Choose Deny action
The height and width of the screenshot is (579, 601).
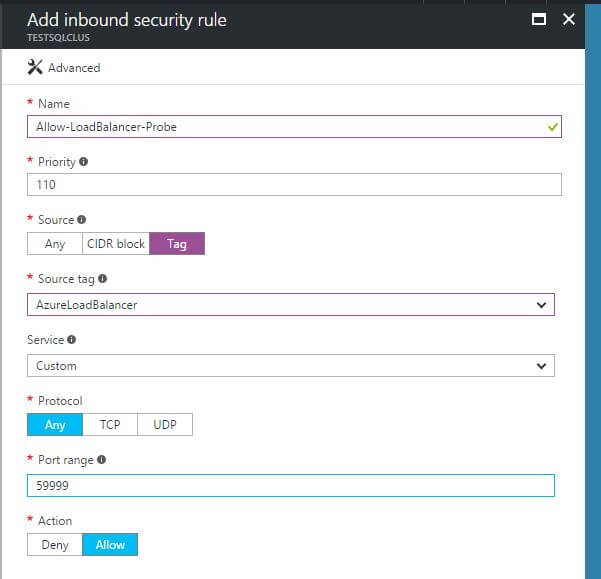click(55, 545)
